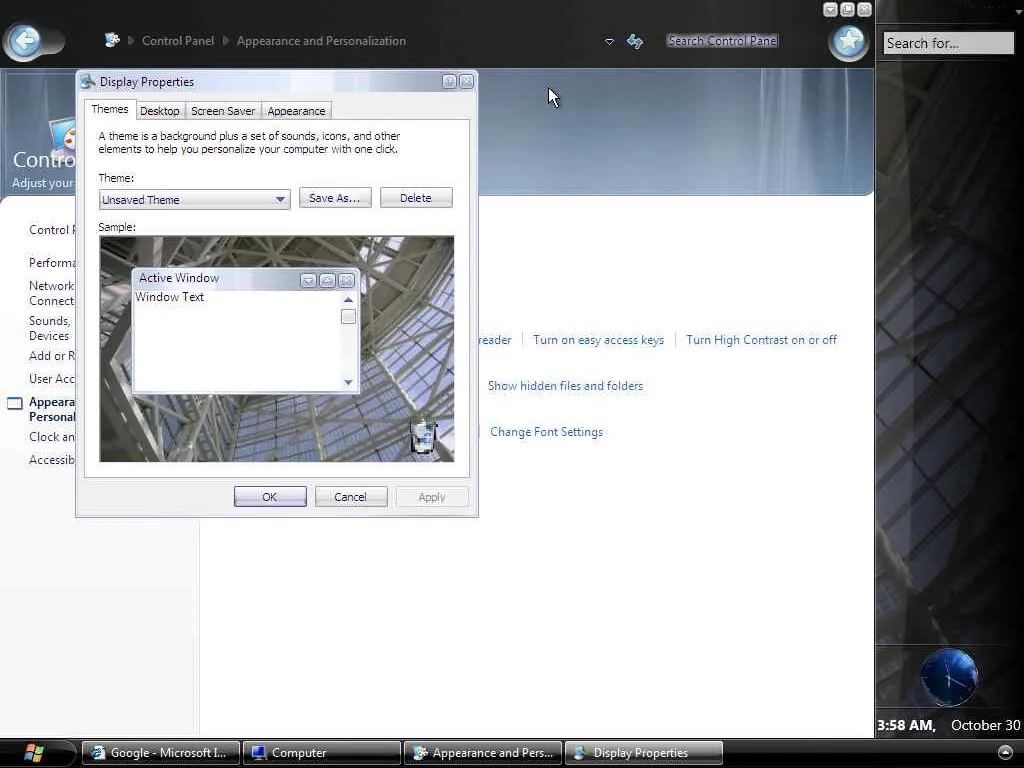Click the Display Properties title bar icon
The image size is (1024, 768).
click(88, 82)
